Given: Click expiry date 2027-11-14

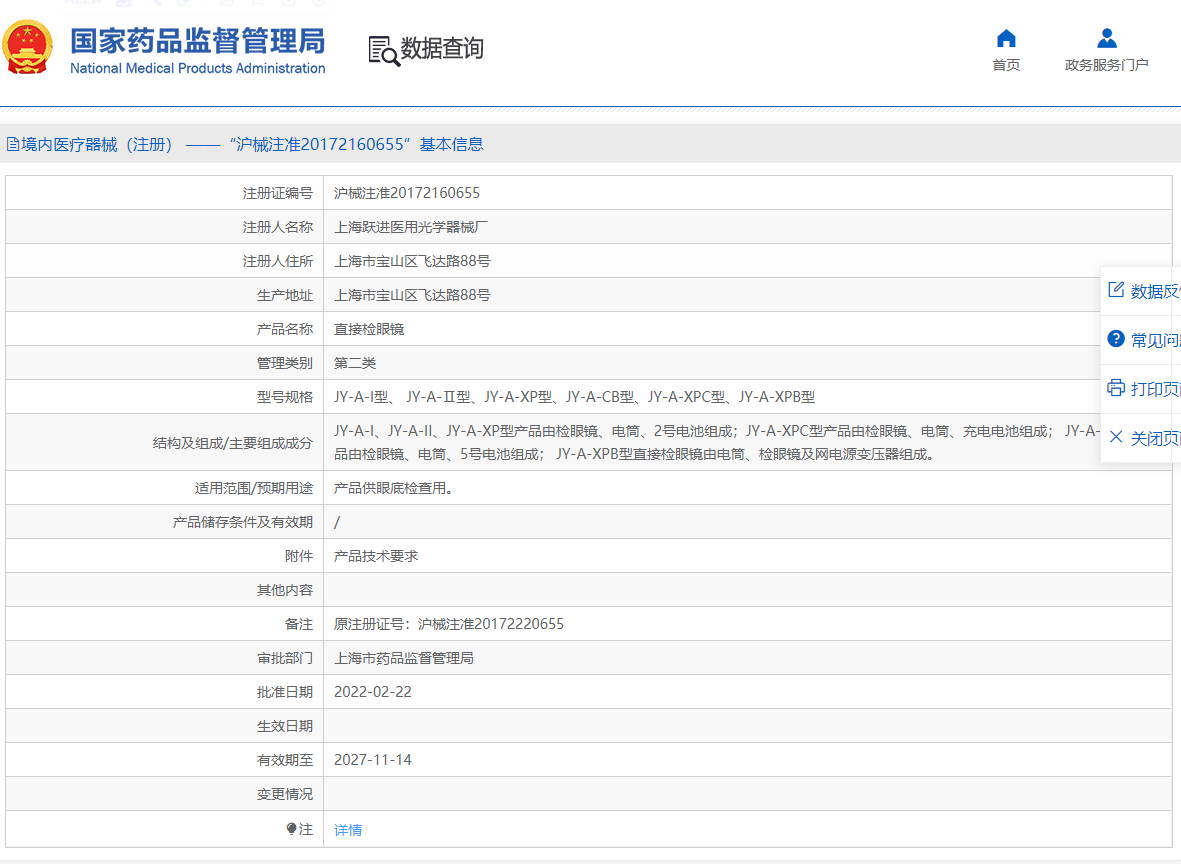Looking at the screenshot, I should tap(373, 759).
